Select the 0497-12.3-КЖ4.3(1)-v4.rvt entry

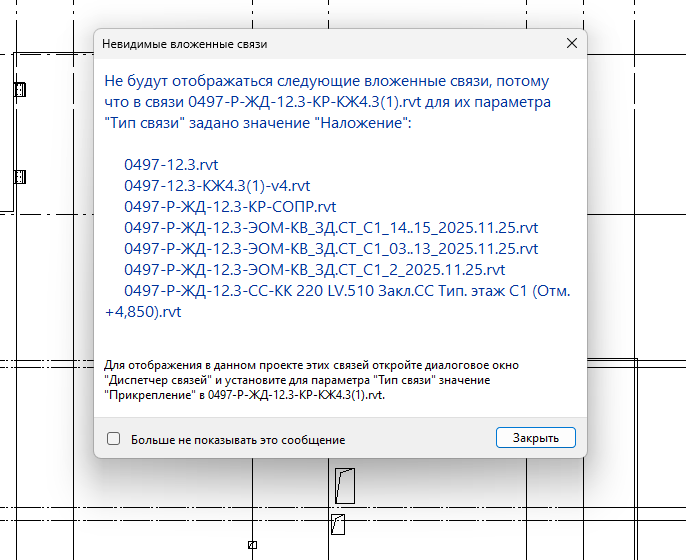tap(217, 186)
